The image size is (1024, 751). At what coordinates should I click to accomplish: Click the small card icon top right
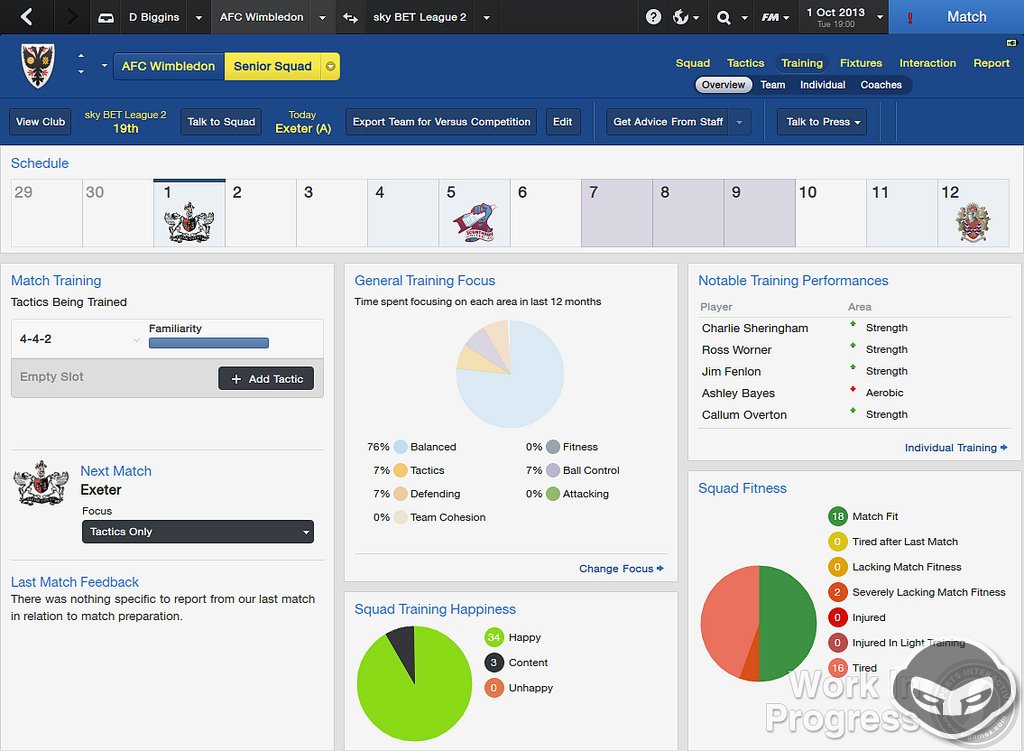click(x=1012, y=42)
